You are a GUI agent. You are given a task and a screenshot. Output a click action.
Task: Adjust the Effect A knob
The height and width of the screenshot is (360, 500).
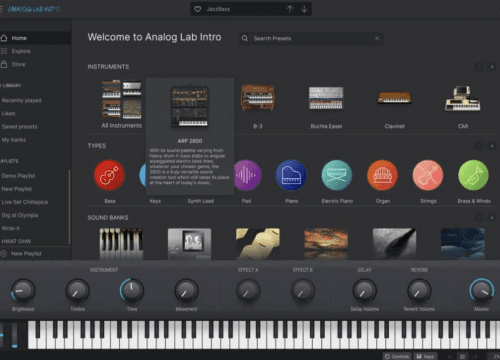(248, 290)
